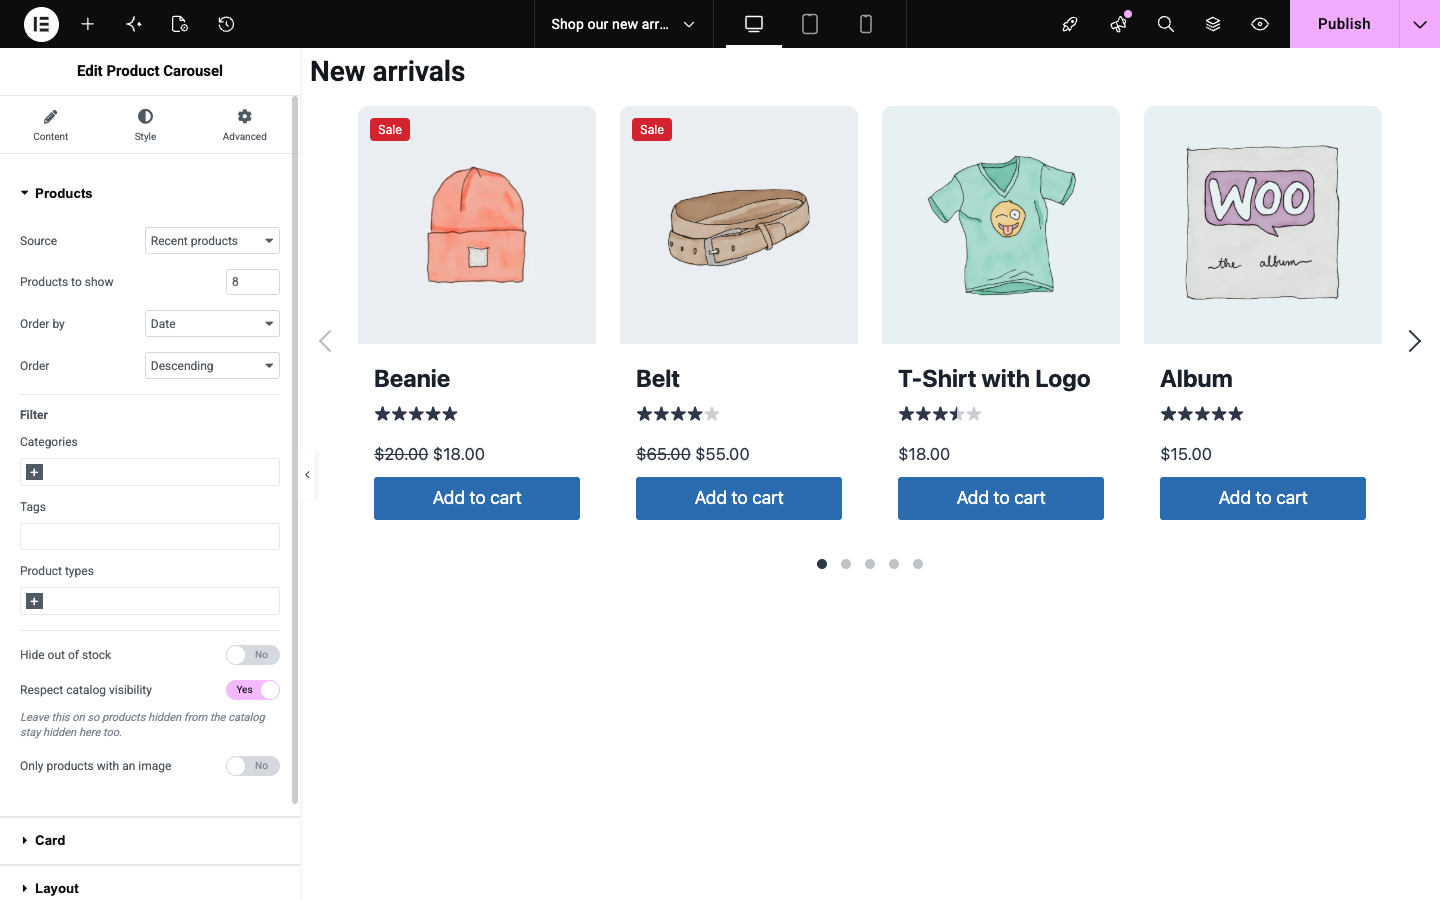Preview changes with the eye icon

pyautogui.click(x=1260, y=24)
